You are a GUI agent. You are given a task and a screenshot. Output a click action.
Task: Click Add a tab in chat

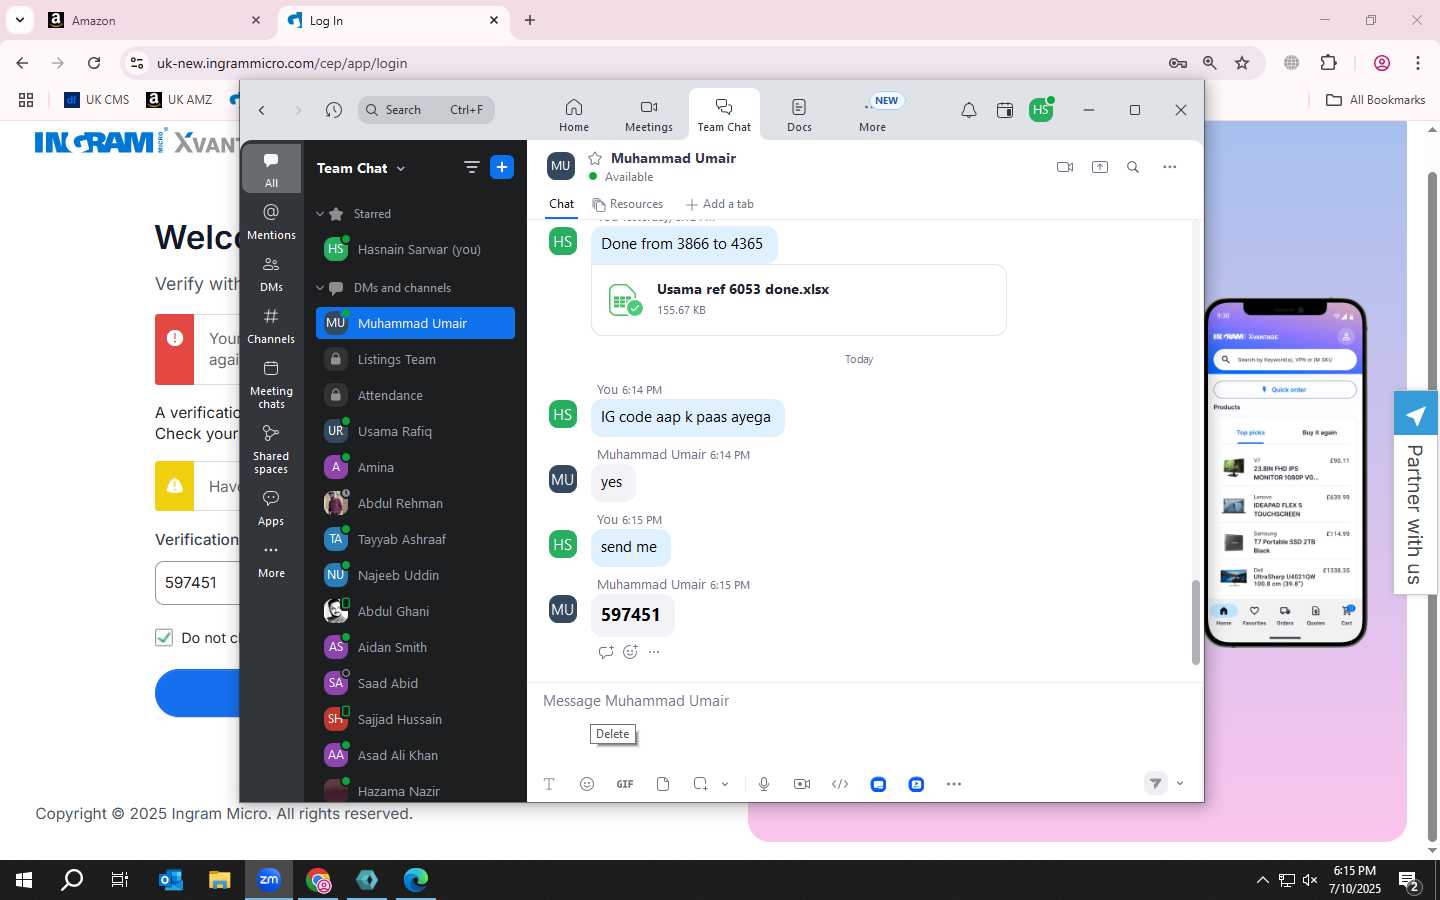tap(719, 204)
